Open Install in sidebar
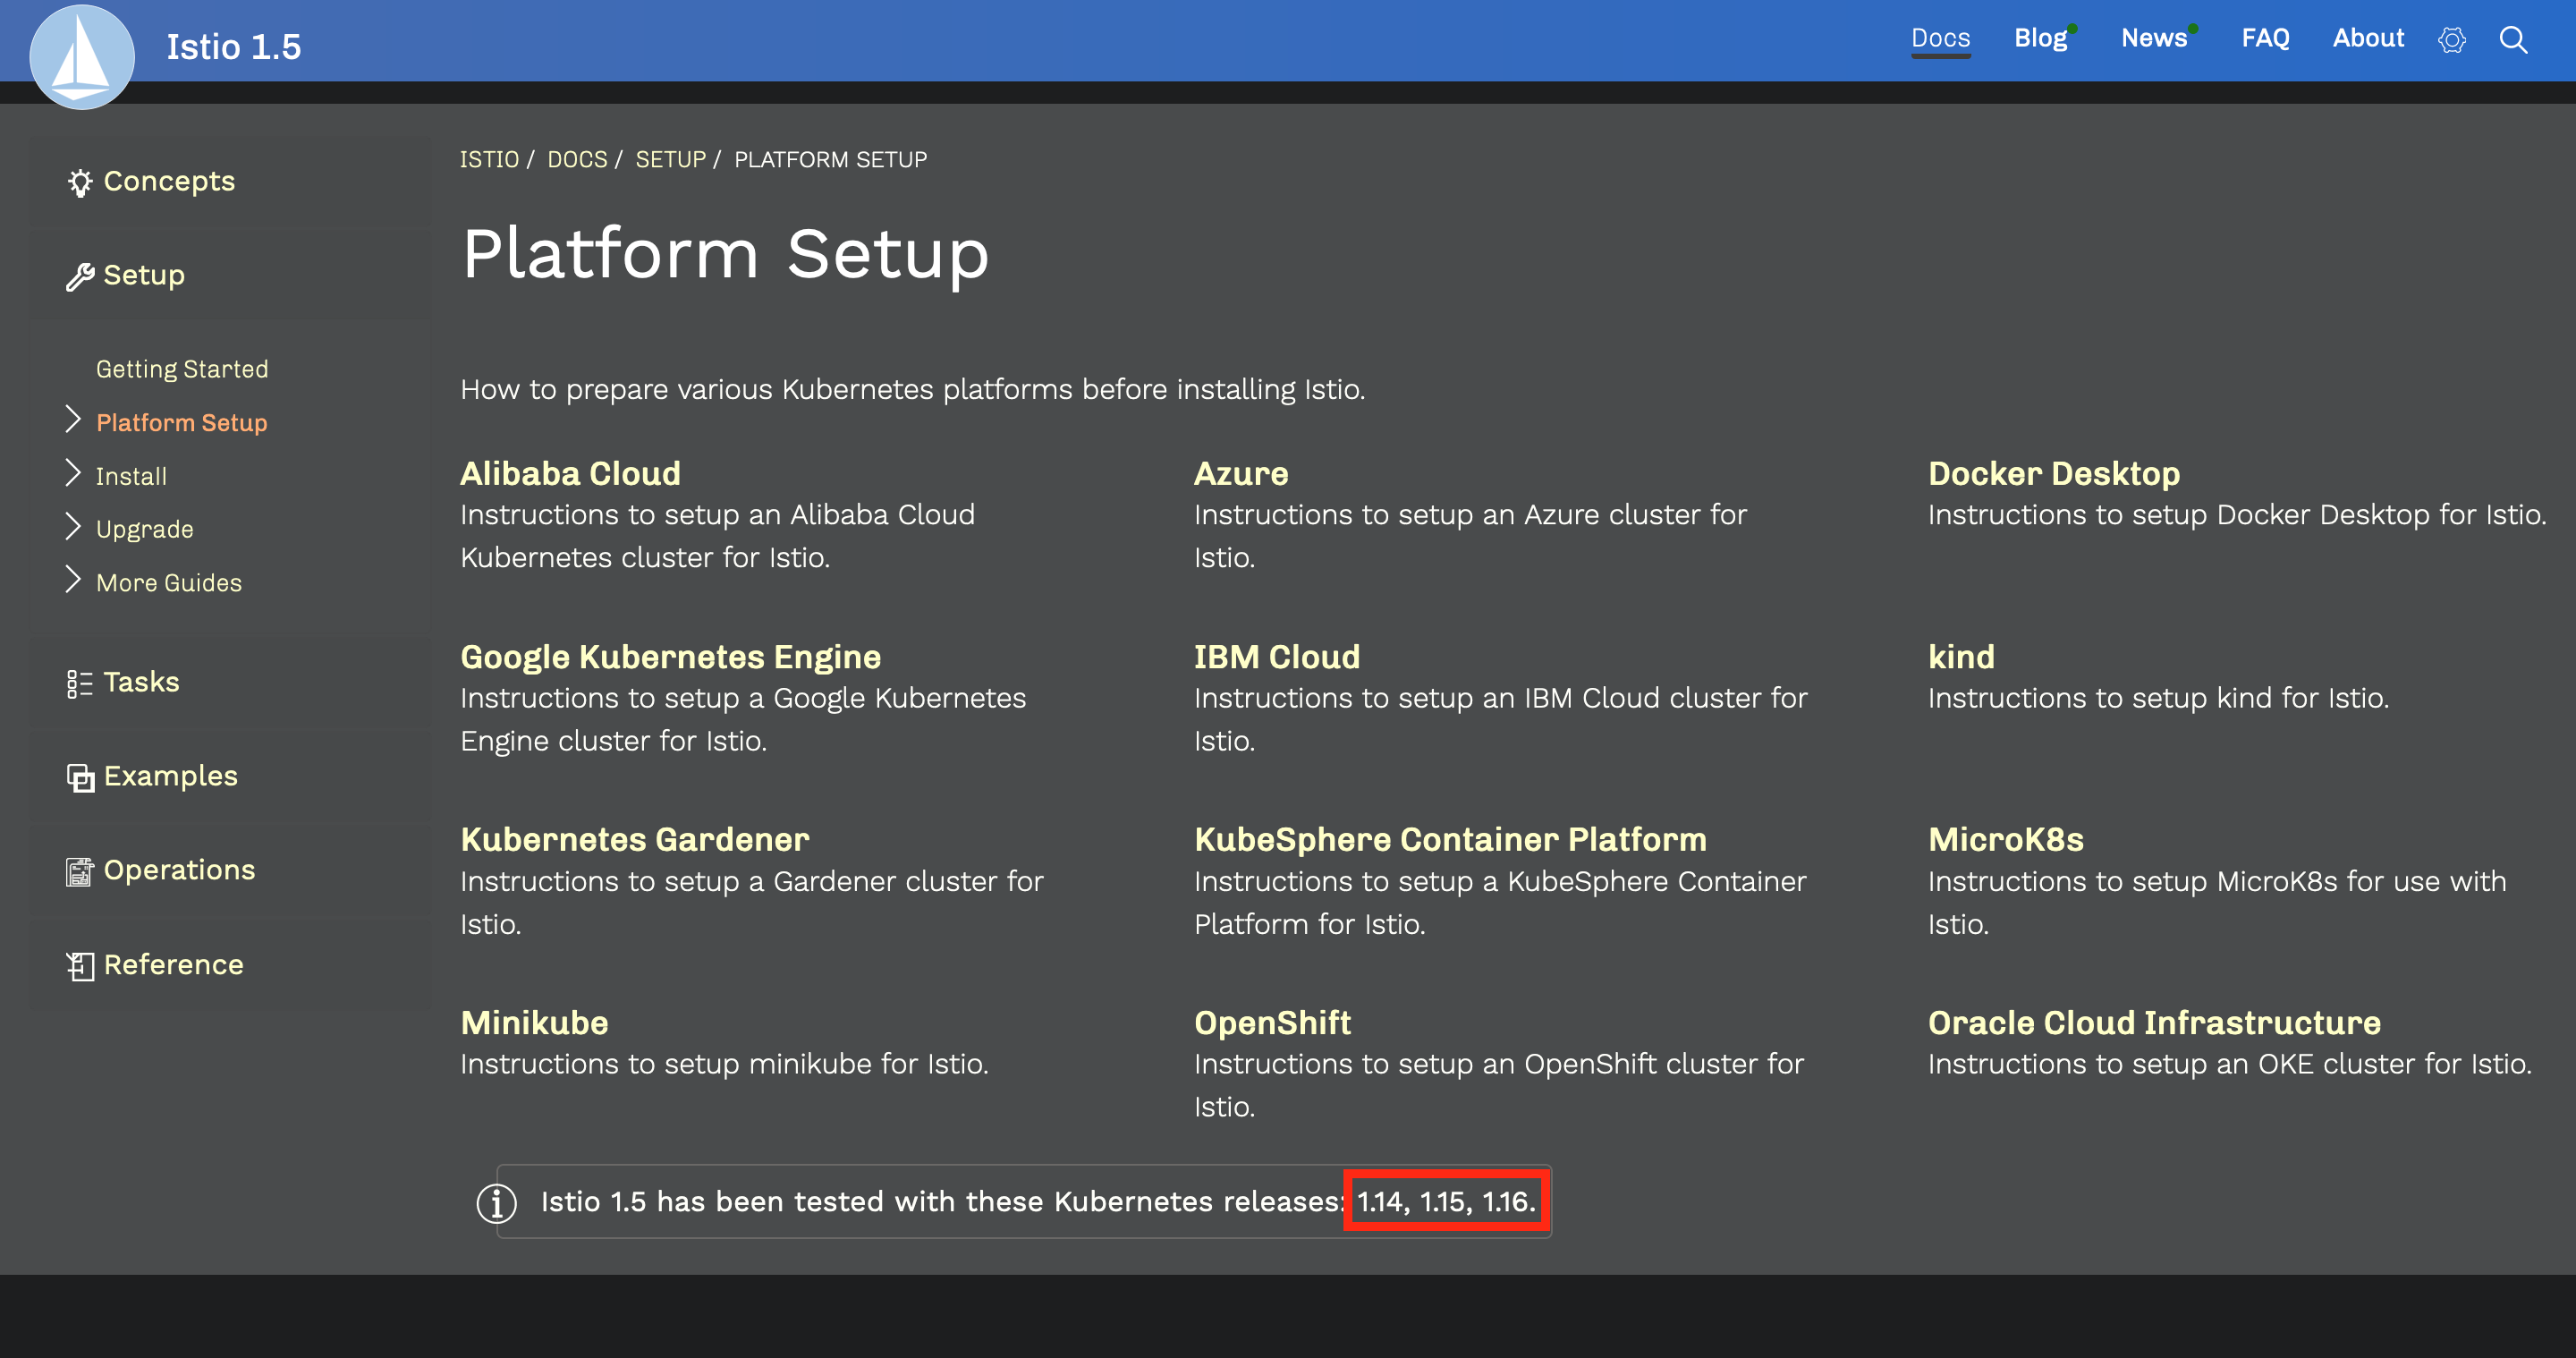Image resolution: width=2576 pixels, height=1358 pixels. coord(131,476)
